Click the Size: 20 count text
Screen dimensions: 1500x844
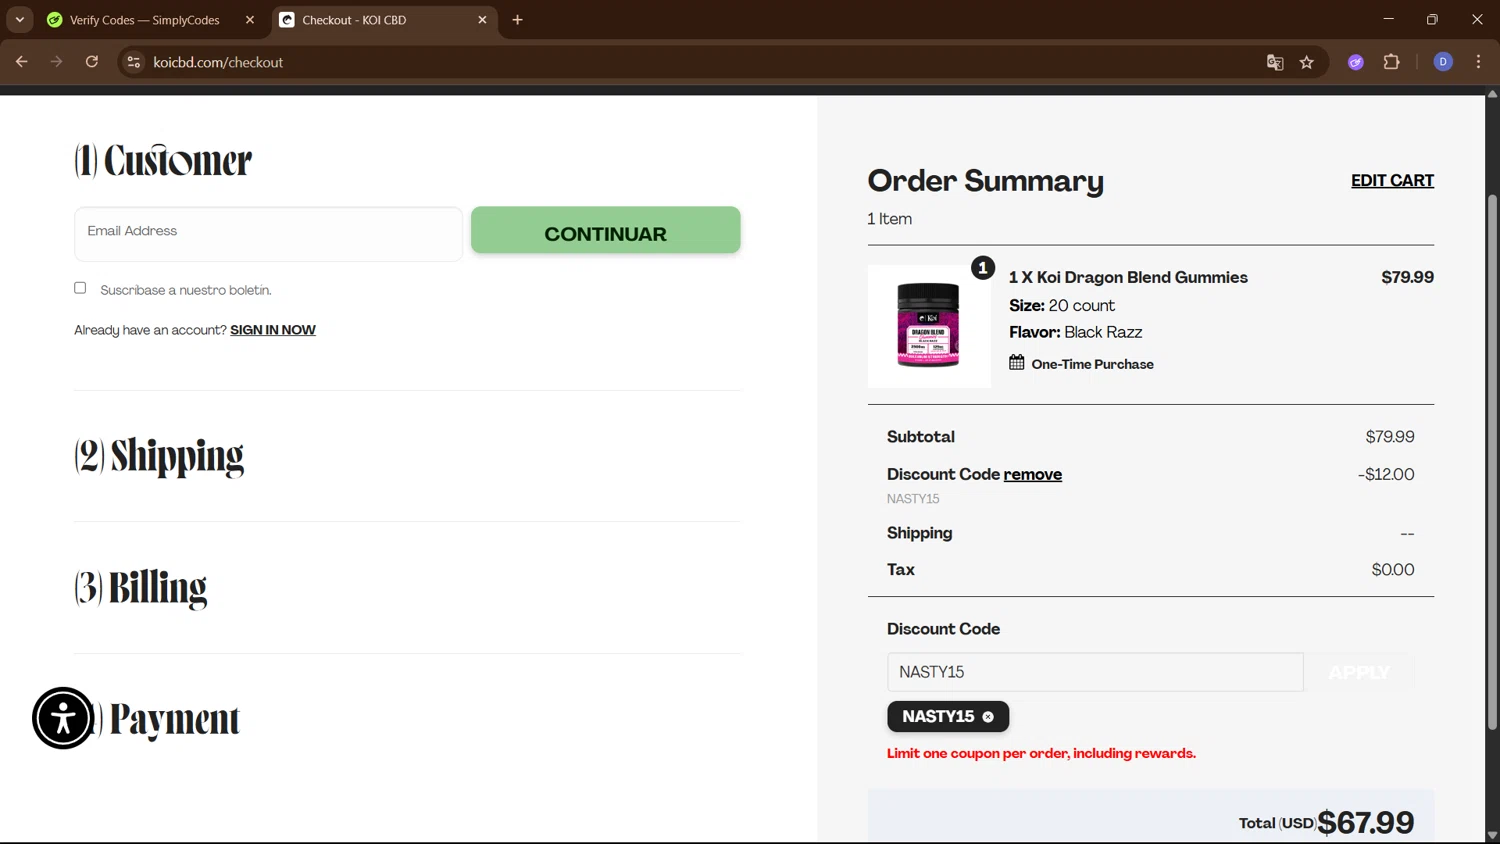coord(1062,305)
